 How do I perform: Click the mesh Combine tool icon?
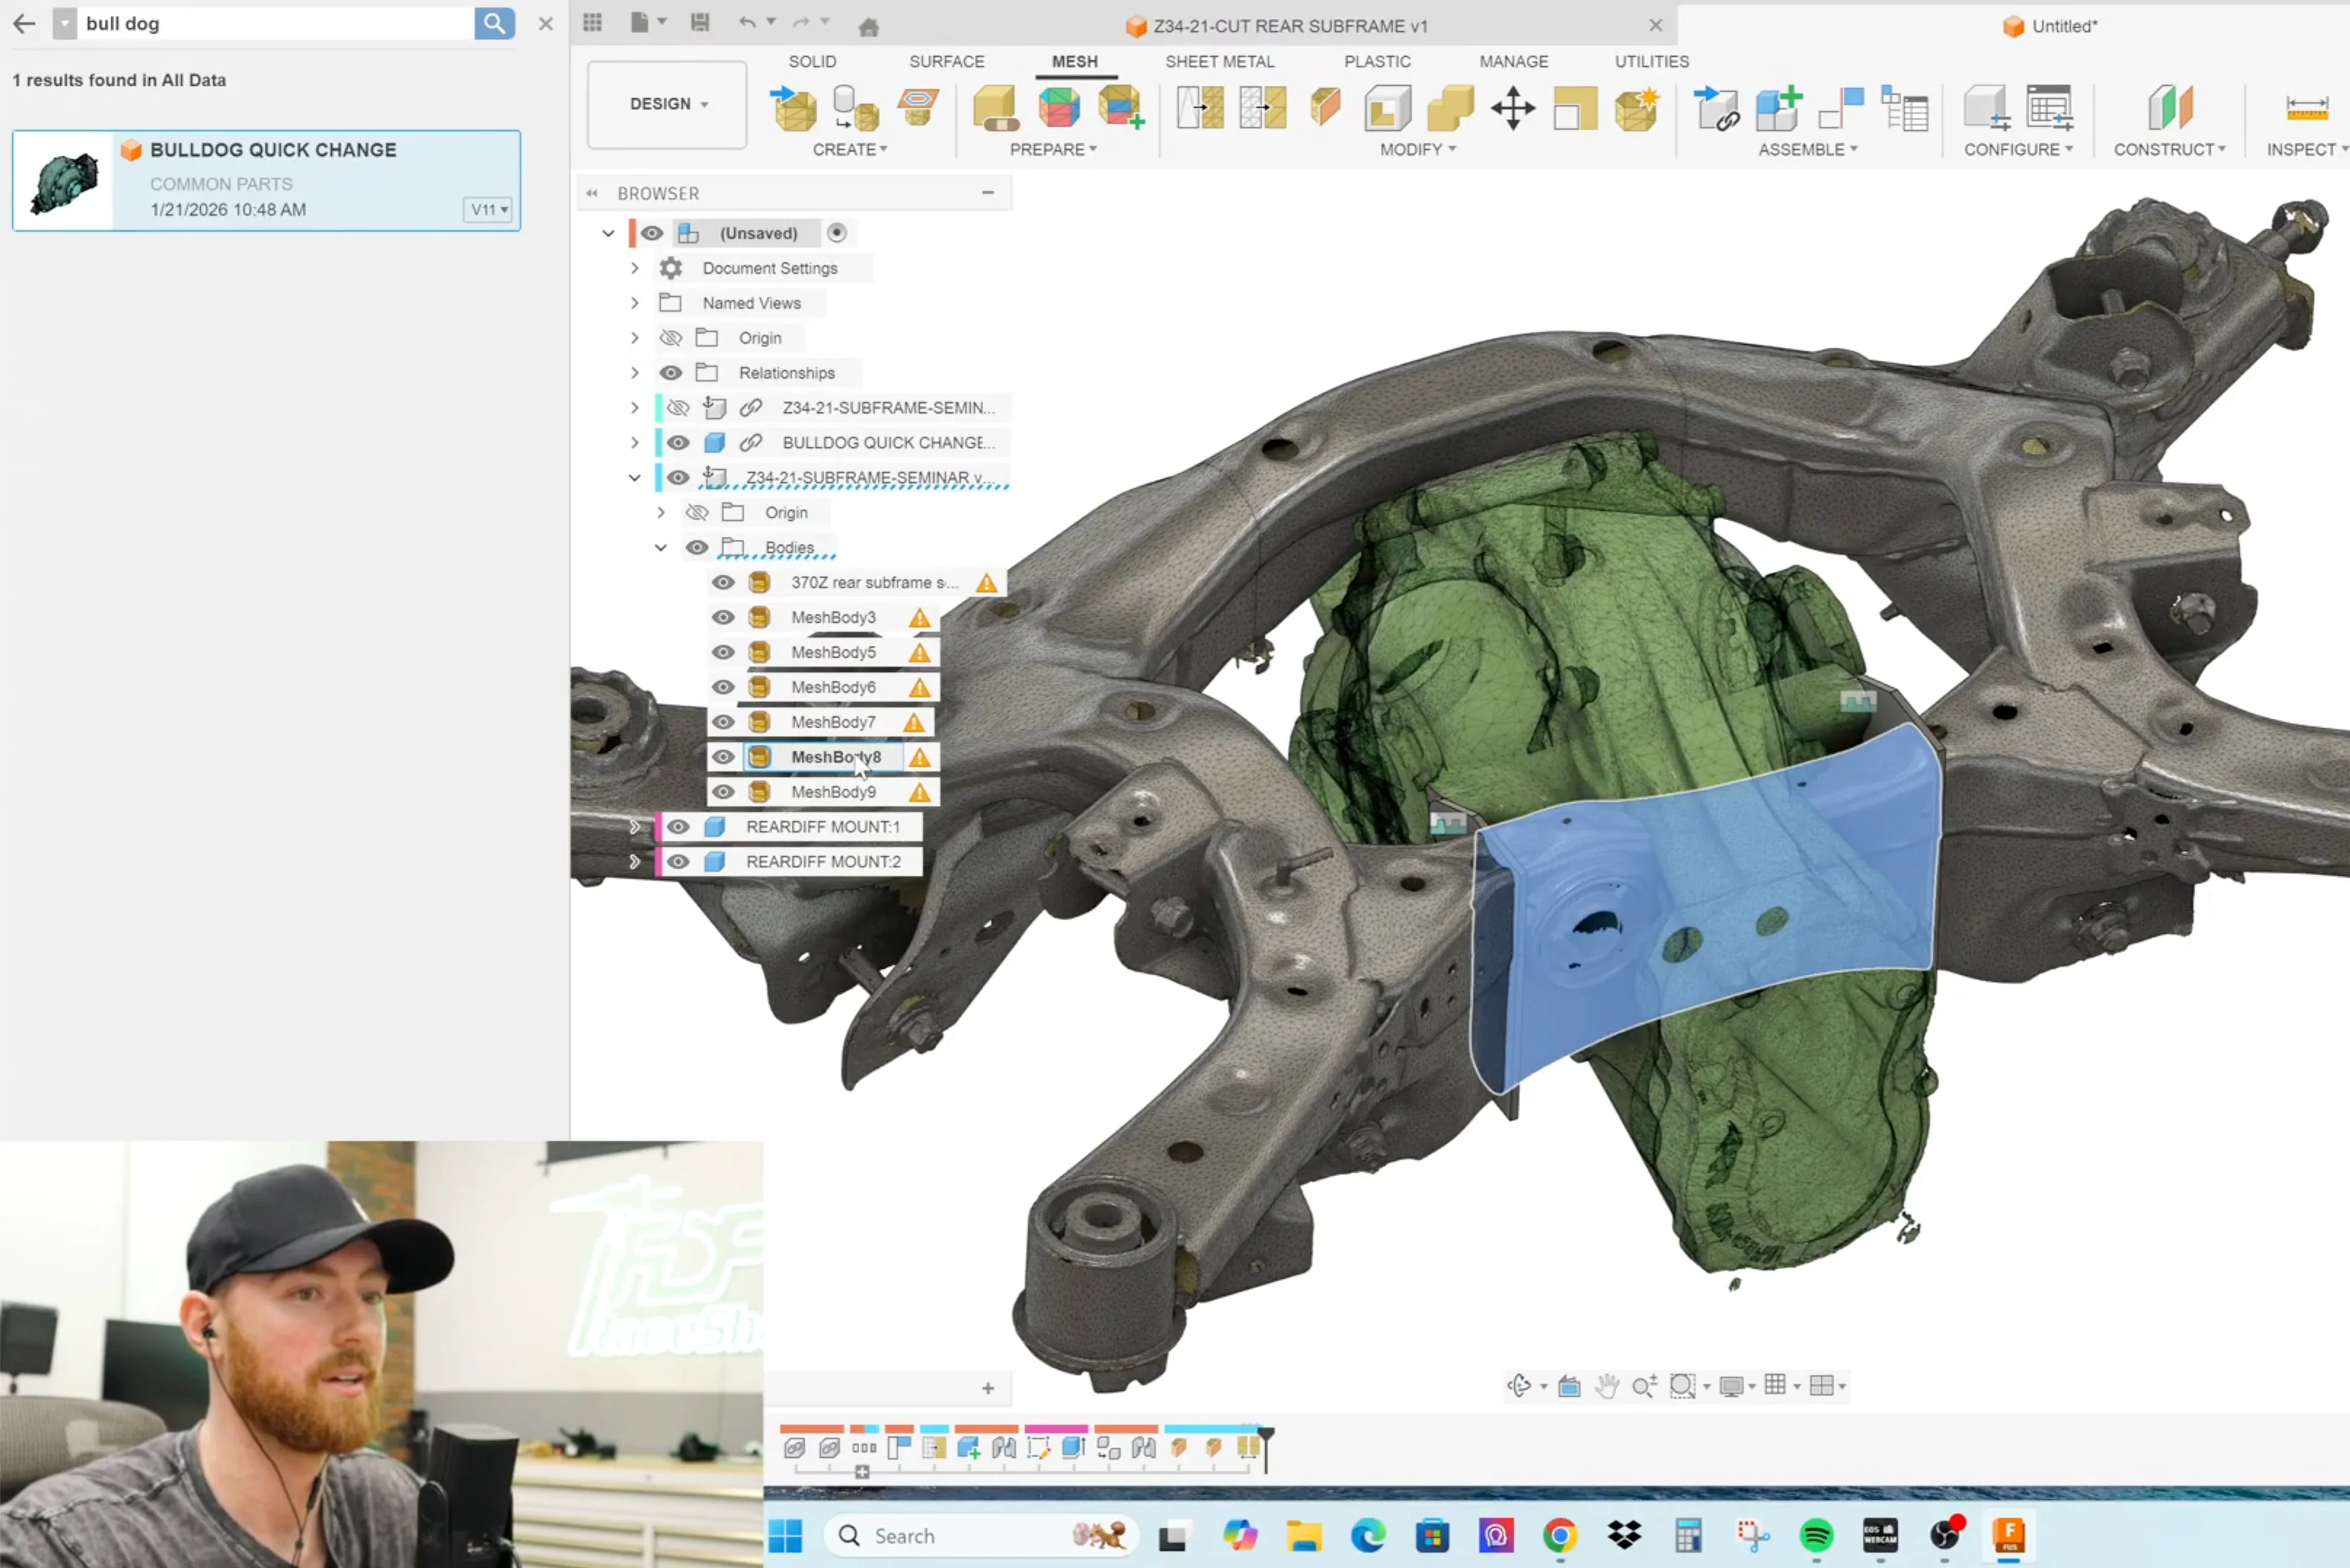pos(1450,108)
